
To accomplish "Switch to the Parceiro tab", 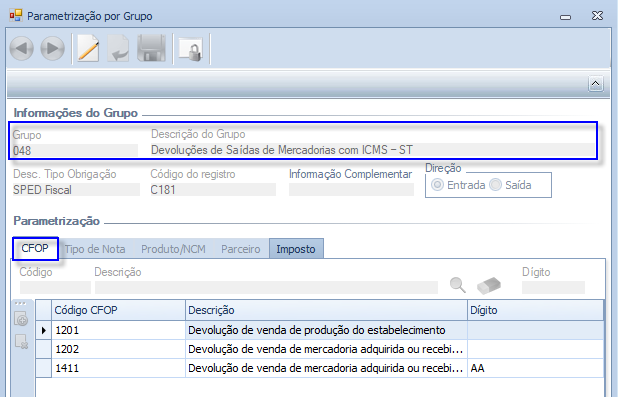I will (241, 249).
